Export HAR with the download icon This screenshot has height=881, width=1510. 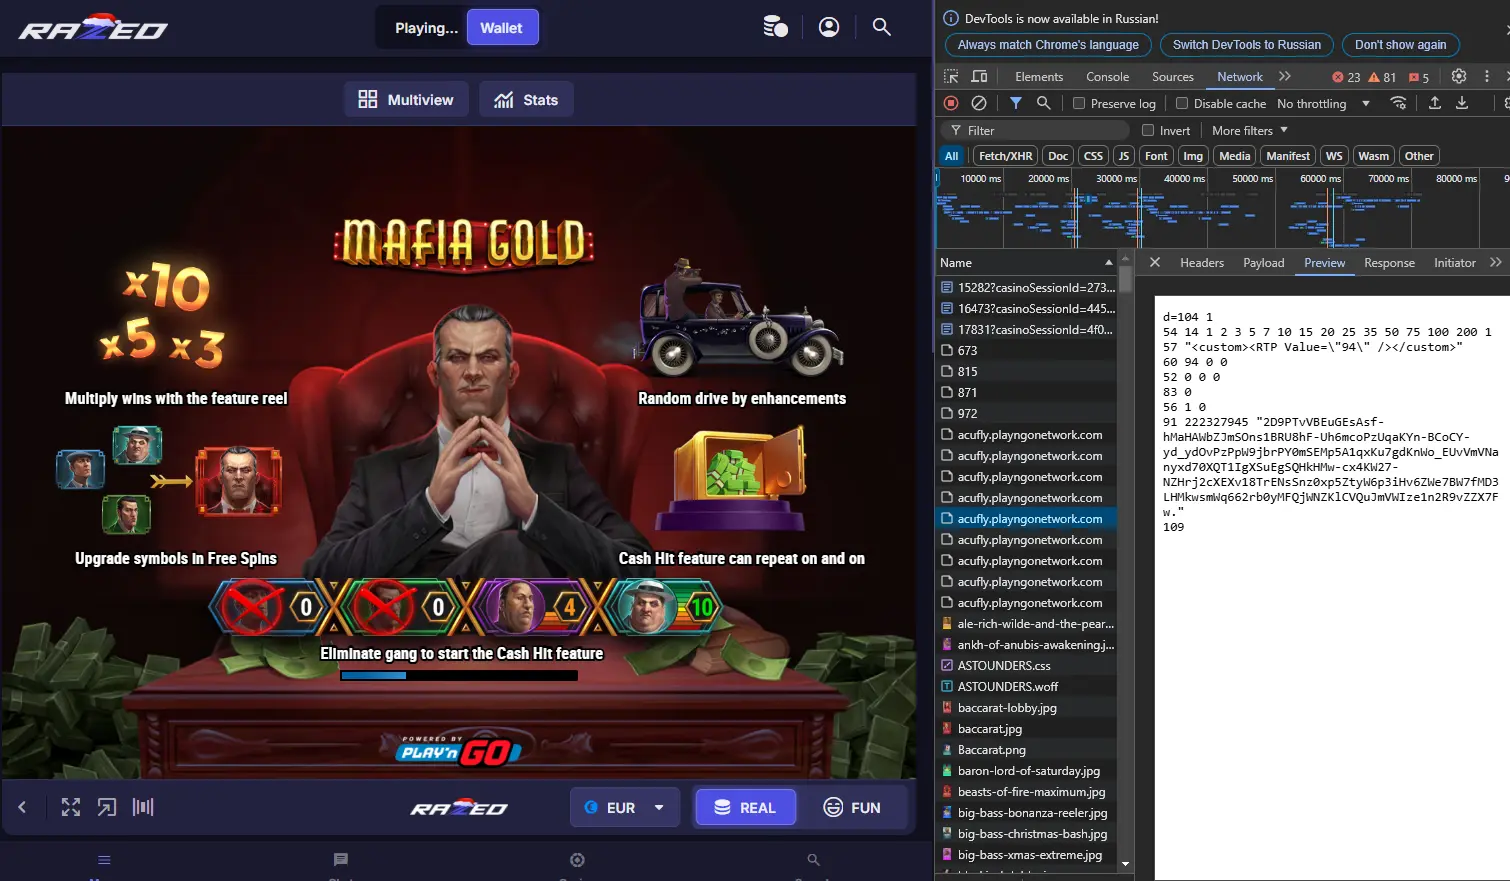point(1461,103)
